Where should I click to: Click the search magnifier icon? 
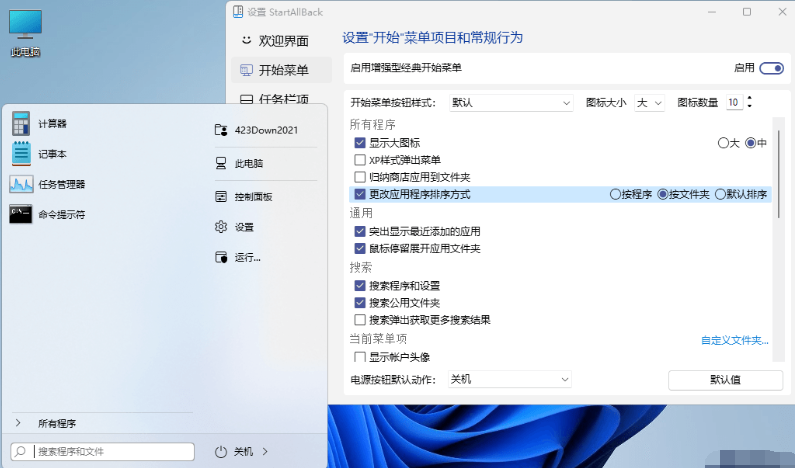point(20,451)
